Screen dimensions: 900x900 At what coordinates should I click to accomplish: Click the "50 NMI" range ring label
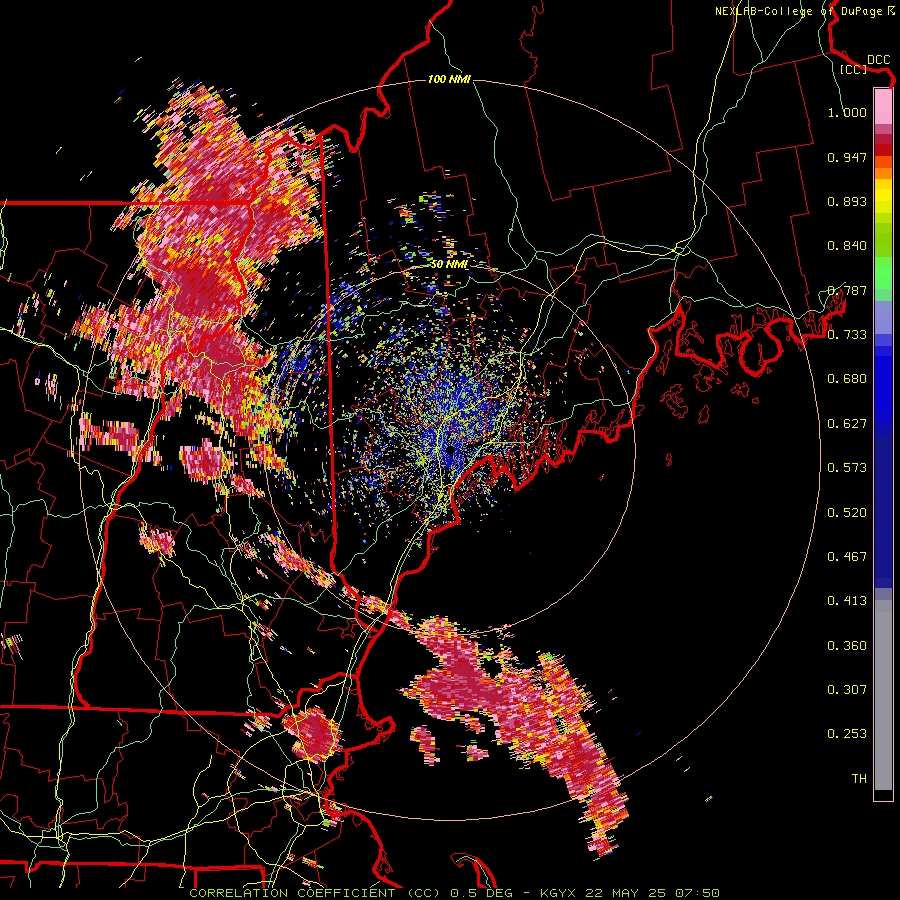(449, 264)
